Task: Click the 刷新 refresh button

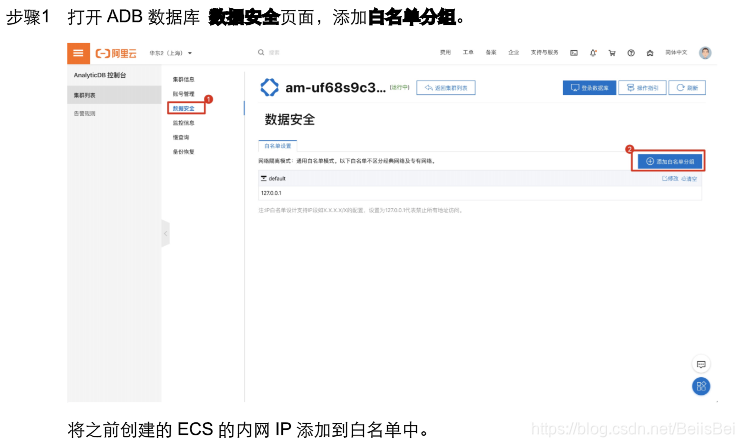Action: coord(687,88)
